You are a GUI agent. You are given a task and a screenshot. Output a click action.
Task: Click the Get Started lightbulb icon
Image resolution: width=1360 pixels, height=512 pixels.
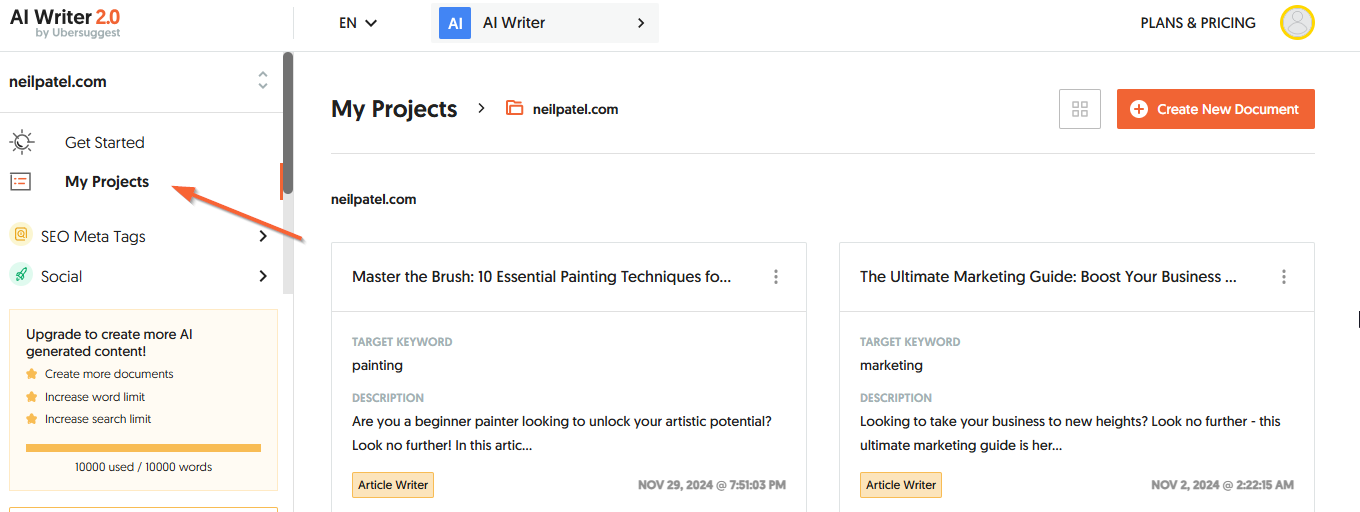22,142
